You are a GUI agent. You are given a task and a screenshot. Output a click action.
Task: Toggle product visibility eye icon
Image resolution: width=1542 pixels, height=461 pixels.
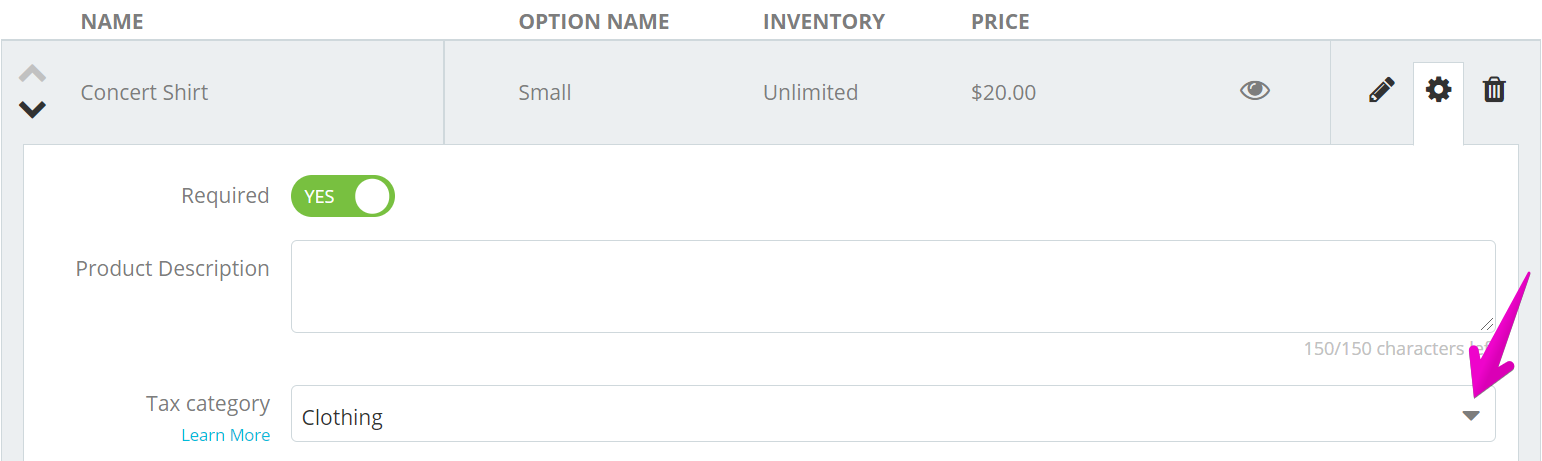click(x=1255, y=91)
